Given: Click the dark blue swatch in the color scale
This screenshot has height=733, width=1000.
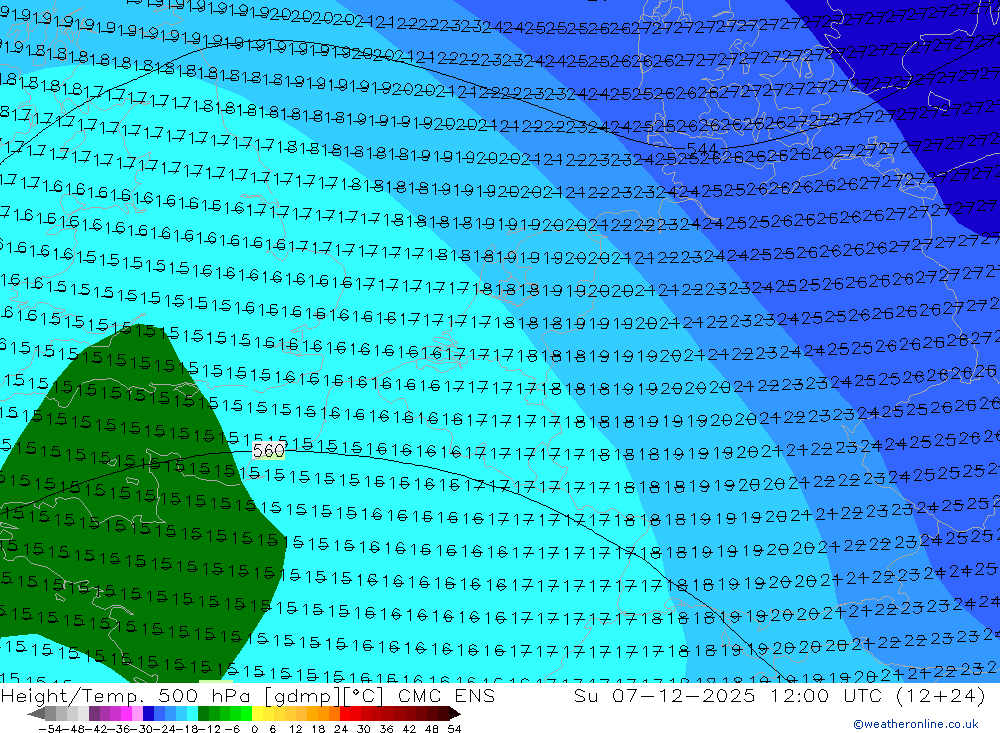Looking at the screenshot, I should [x=149, y=714].
